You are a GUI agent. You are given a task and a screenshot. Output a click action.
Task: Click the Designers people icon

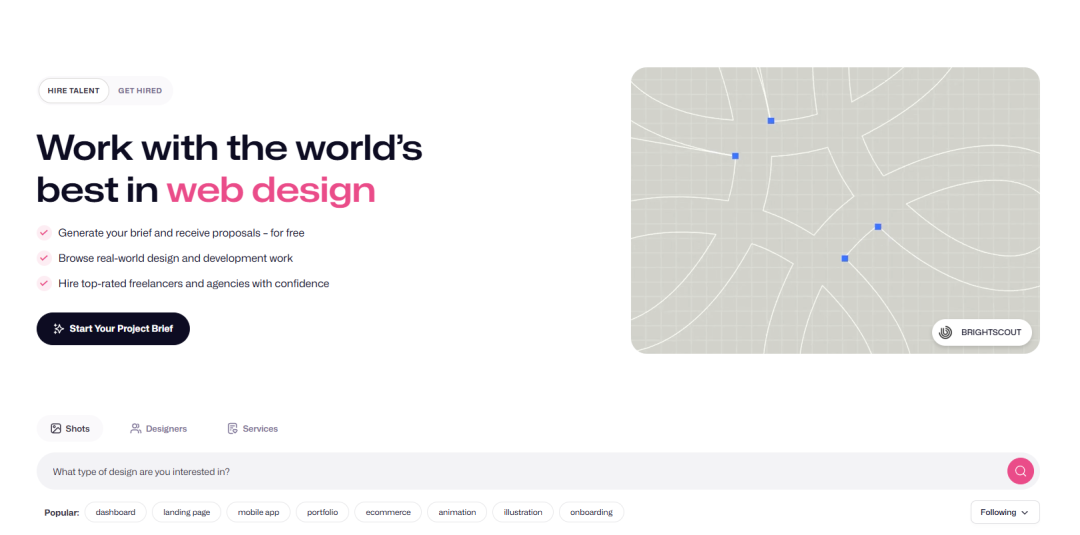pos(136,428)
